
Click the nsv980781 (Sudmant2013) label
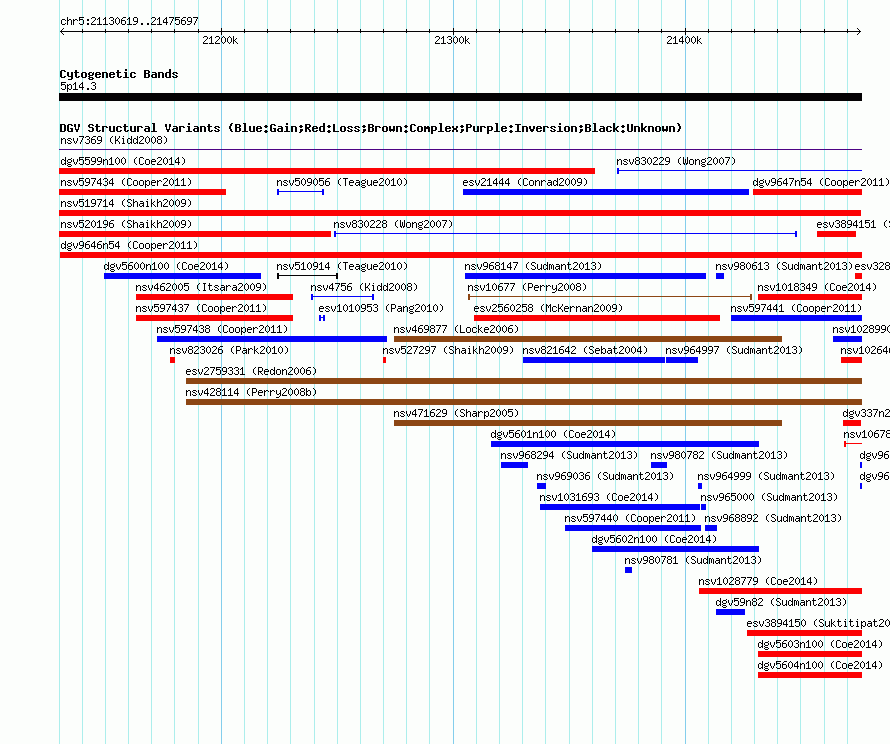point(693,560)
